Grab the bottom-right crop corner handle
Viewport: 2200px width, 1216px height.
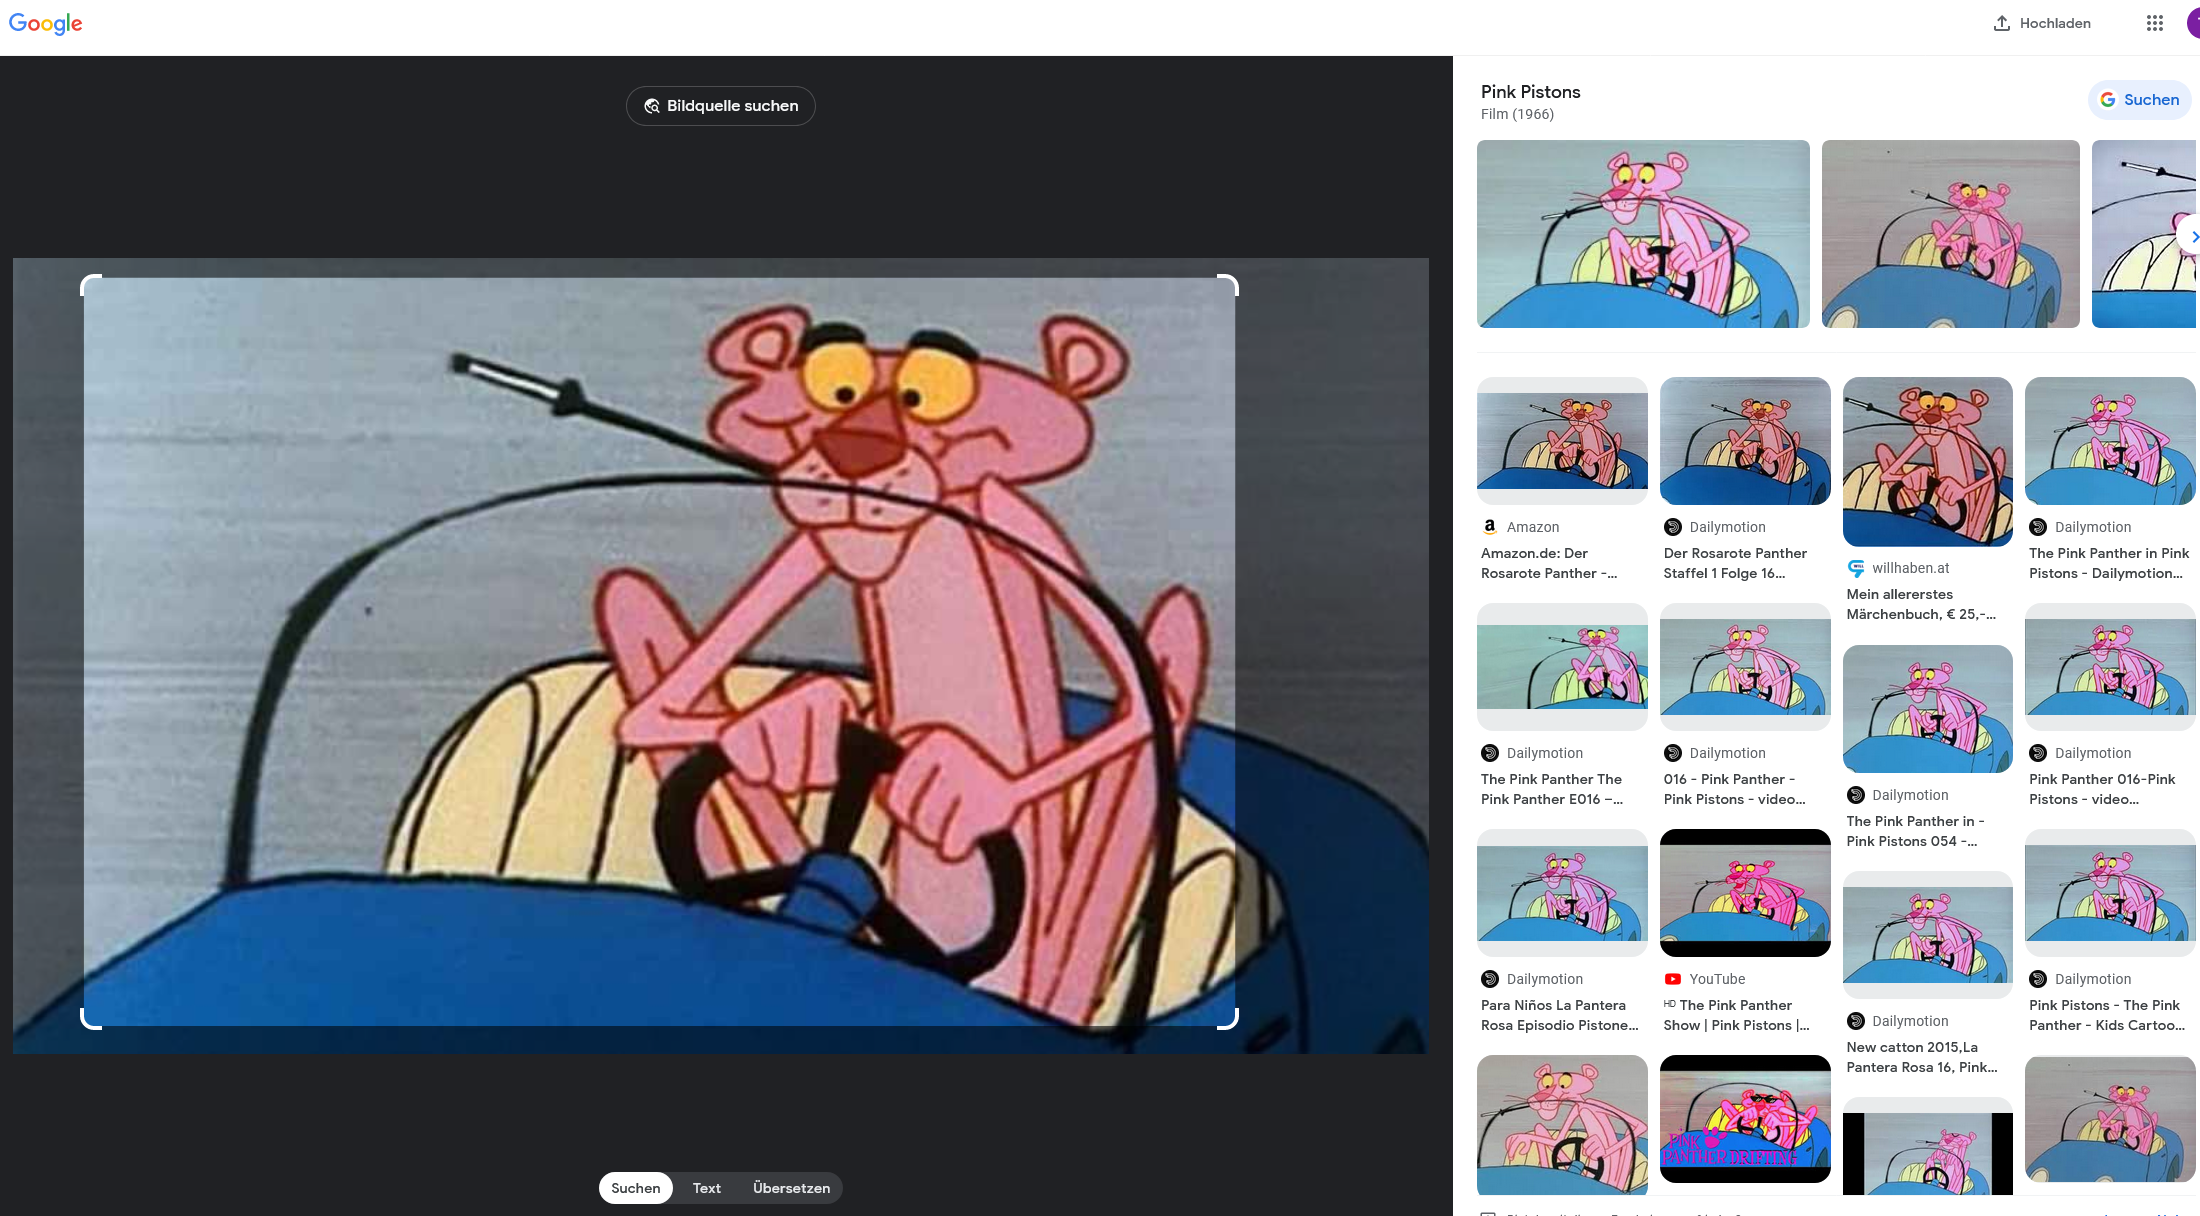pos(1229,1019)
